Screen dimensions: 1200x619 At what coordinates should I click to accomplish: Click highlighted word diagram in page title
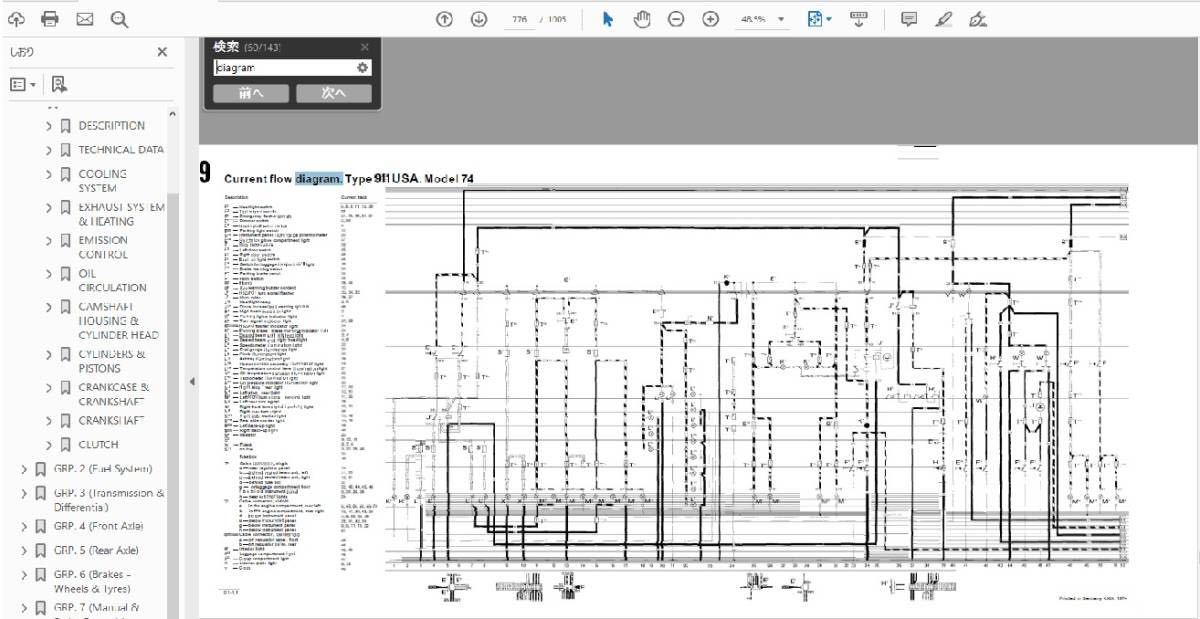[x=318, y=178]
